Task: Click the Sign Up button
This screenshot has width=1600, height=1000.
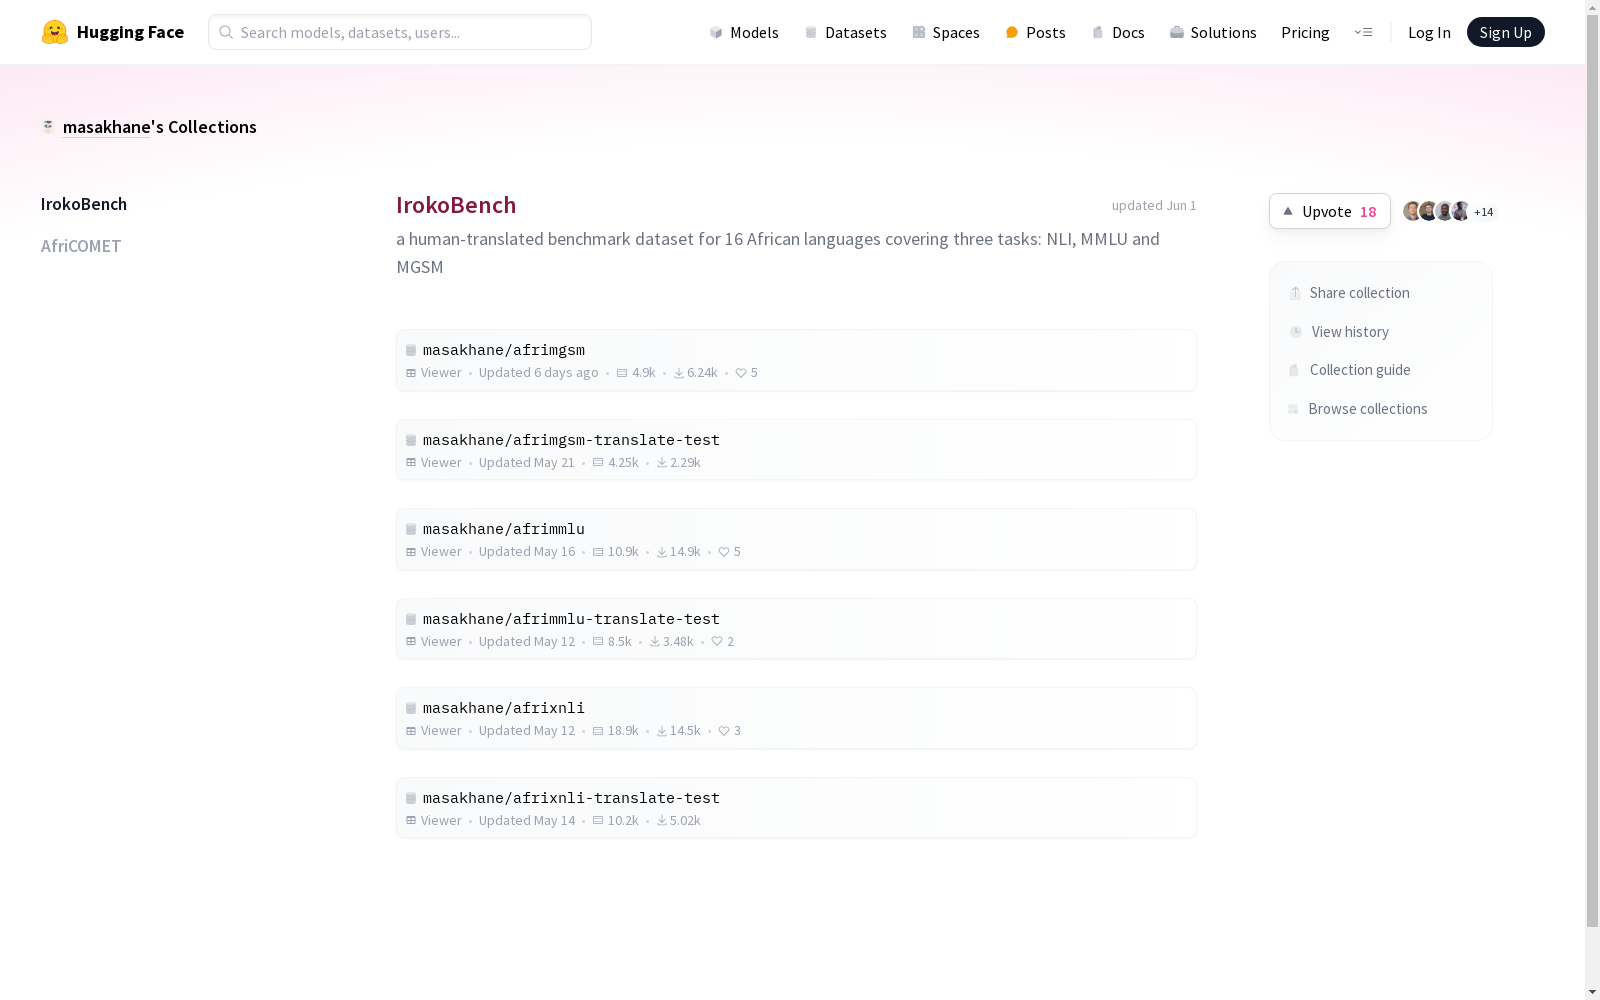Action: [1506, 32]
